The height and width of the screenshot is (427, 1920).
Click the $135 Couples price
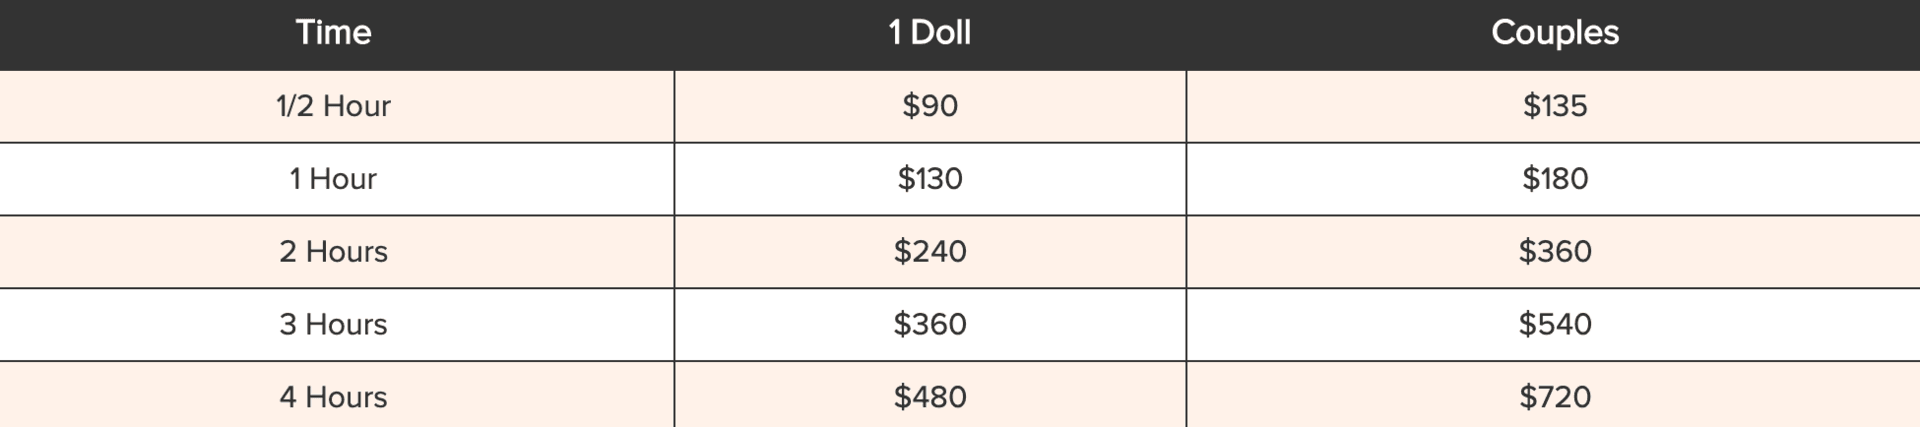coord(1555,106)
